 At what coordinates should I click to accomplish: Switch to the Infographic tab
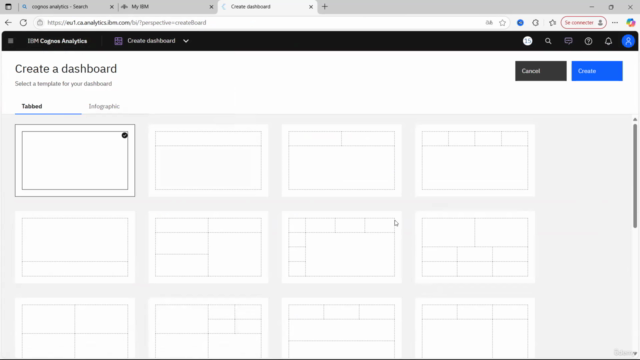104,106
